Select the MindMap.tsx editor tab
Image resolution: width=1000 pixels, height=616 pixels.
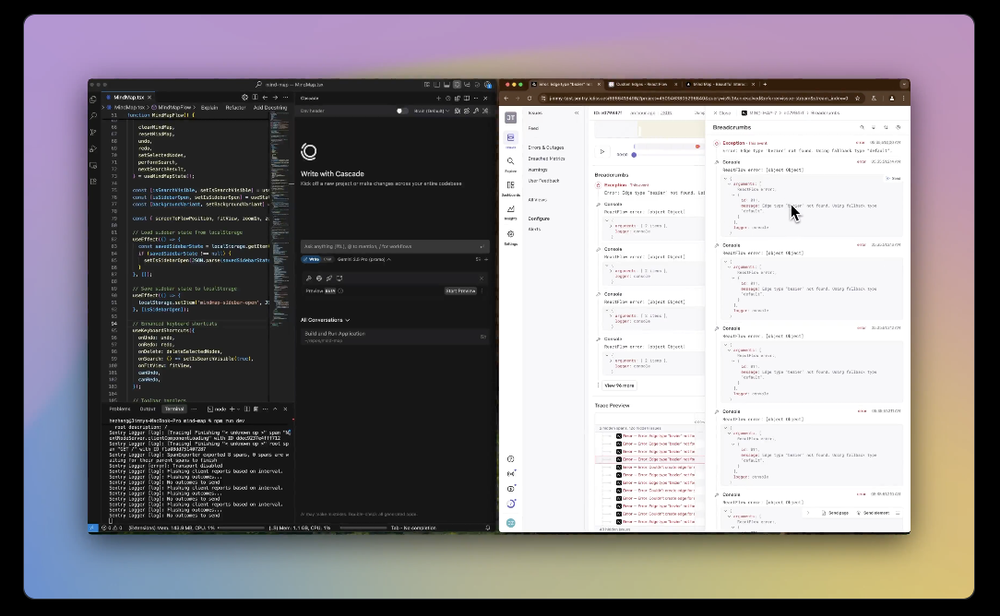click(128, 98)
